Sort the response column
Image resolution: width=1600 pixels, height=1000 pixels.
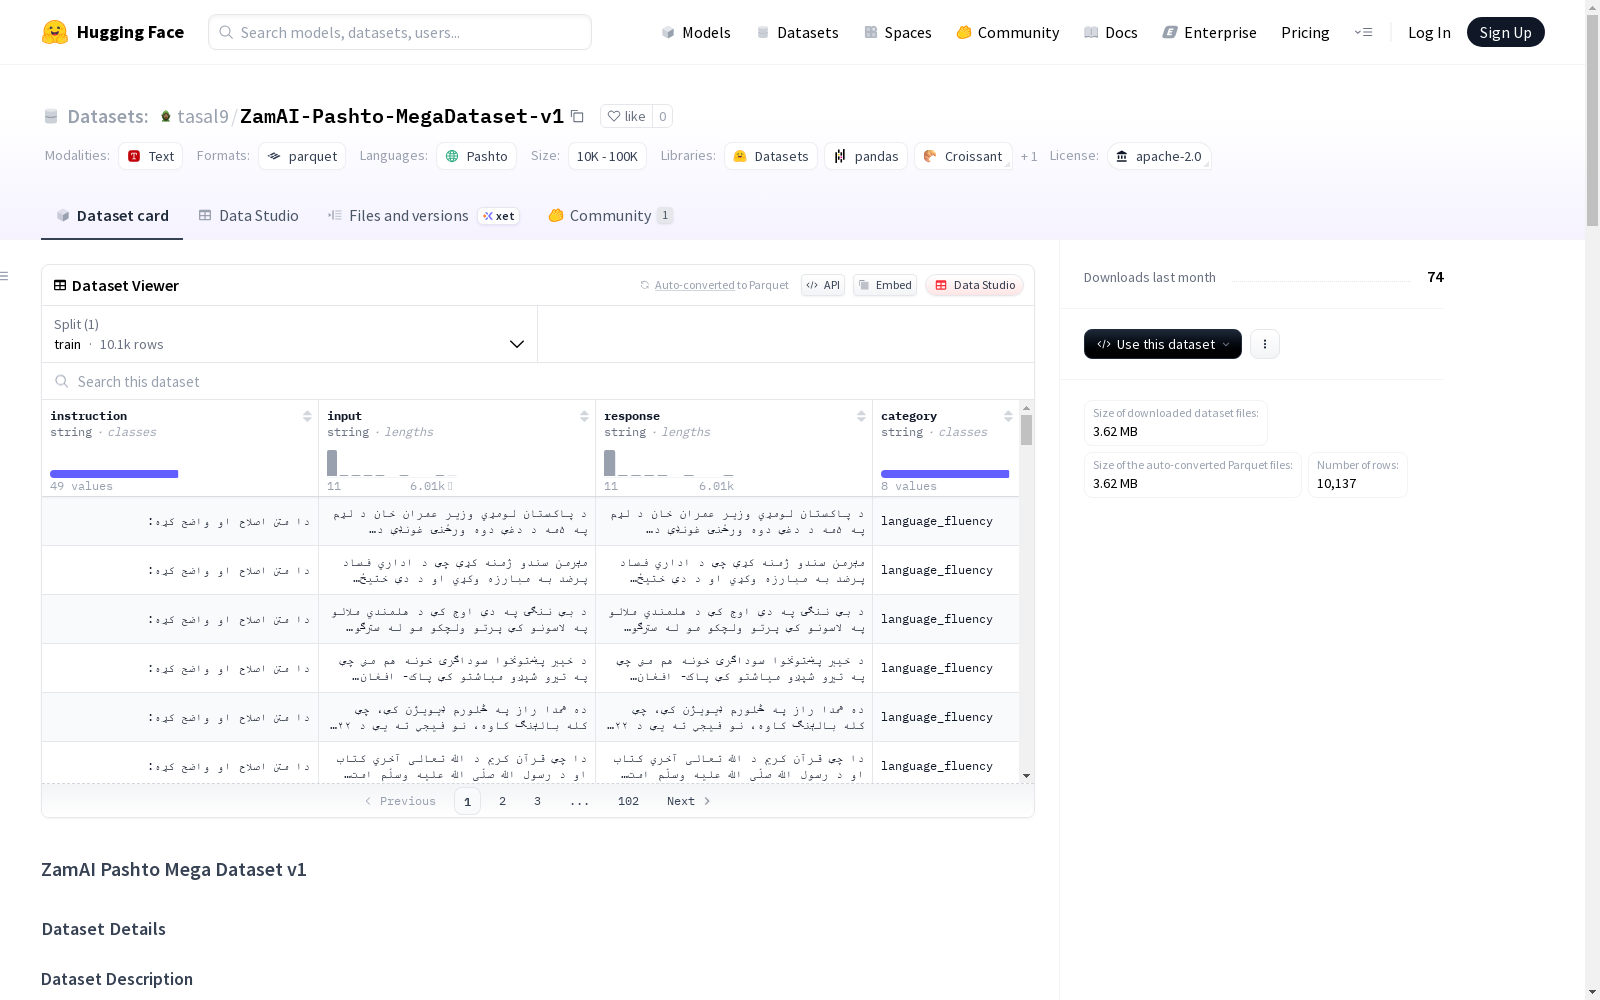[861, 416]
